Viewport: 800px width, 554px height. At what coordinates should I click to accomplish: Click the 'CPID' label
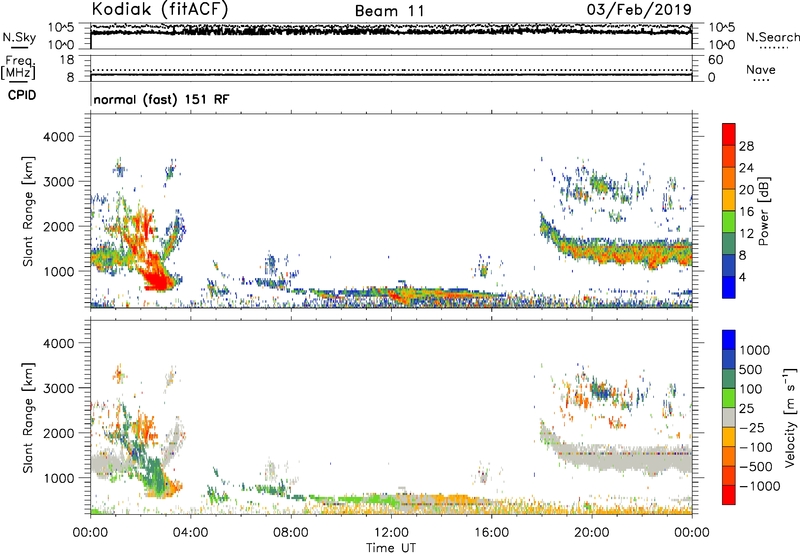(22, 95)
